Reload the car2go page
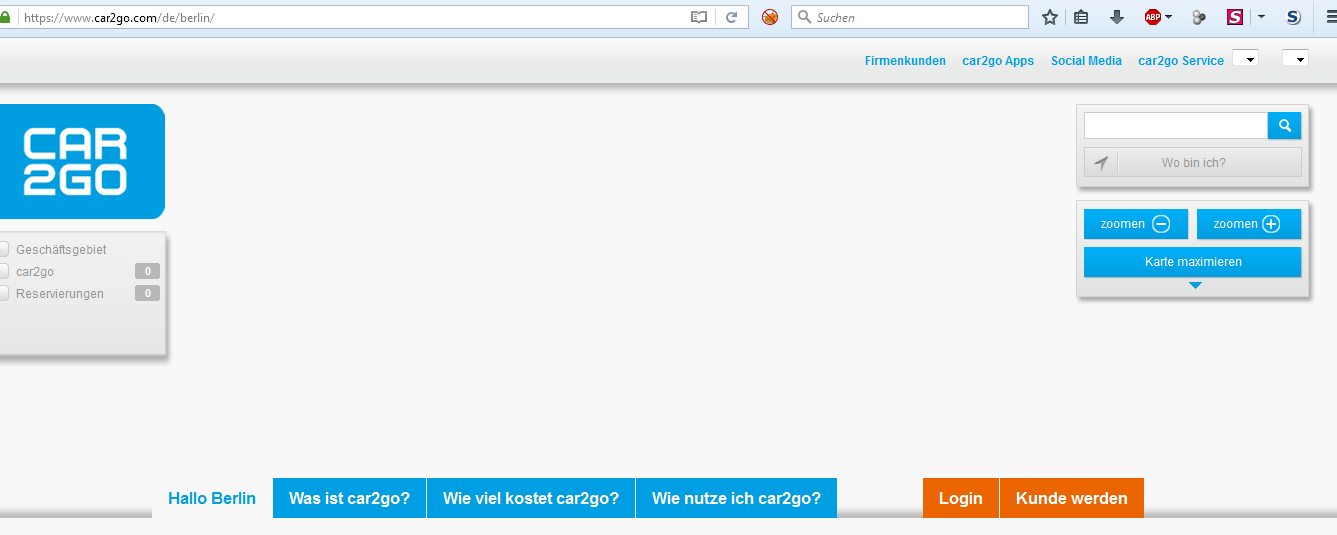This screenshot has width=1337, height=535. (732, 17)
